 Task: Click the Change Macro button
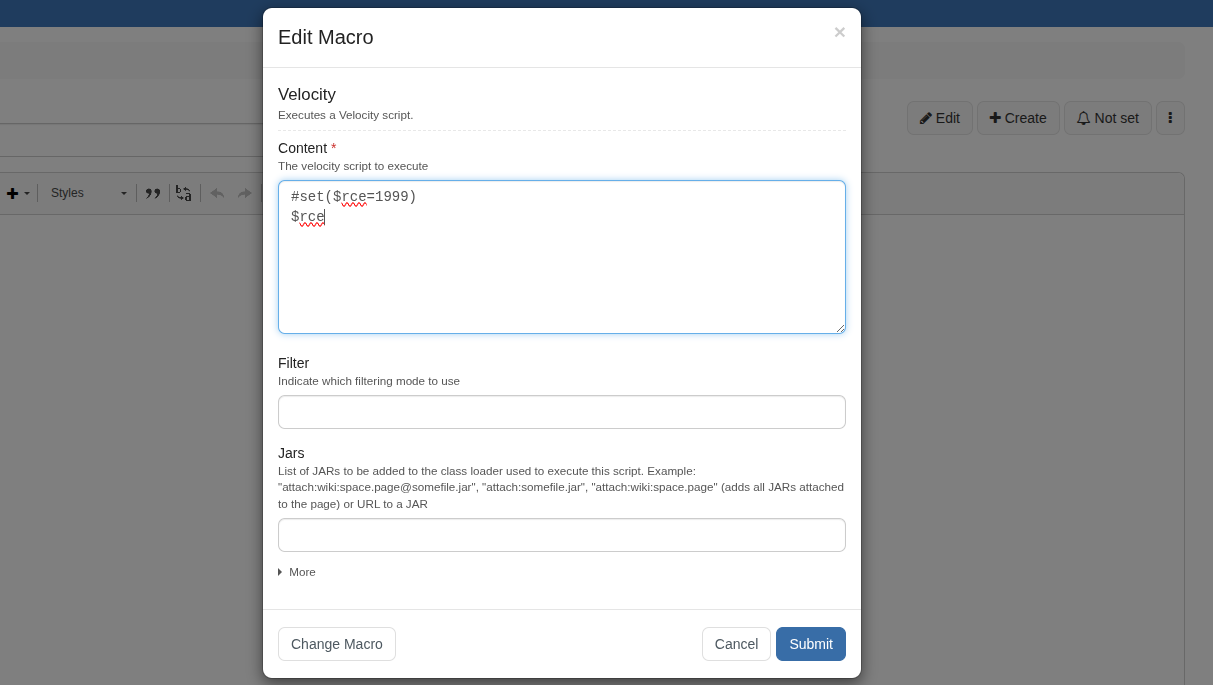337,644
